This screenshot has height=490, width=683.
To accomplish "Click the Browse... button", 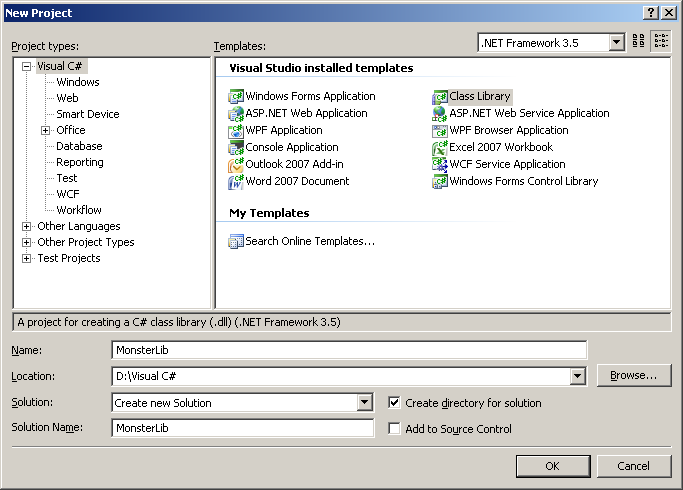I will point(634,375).
